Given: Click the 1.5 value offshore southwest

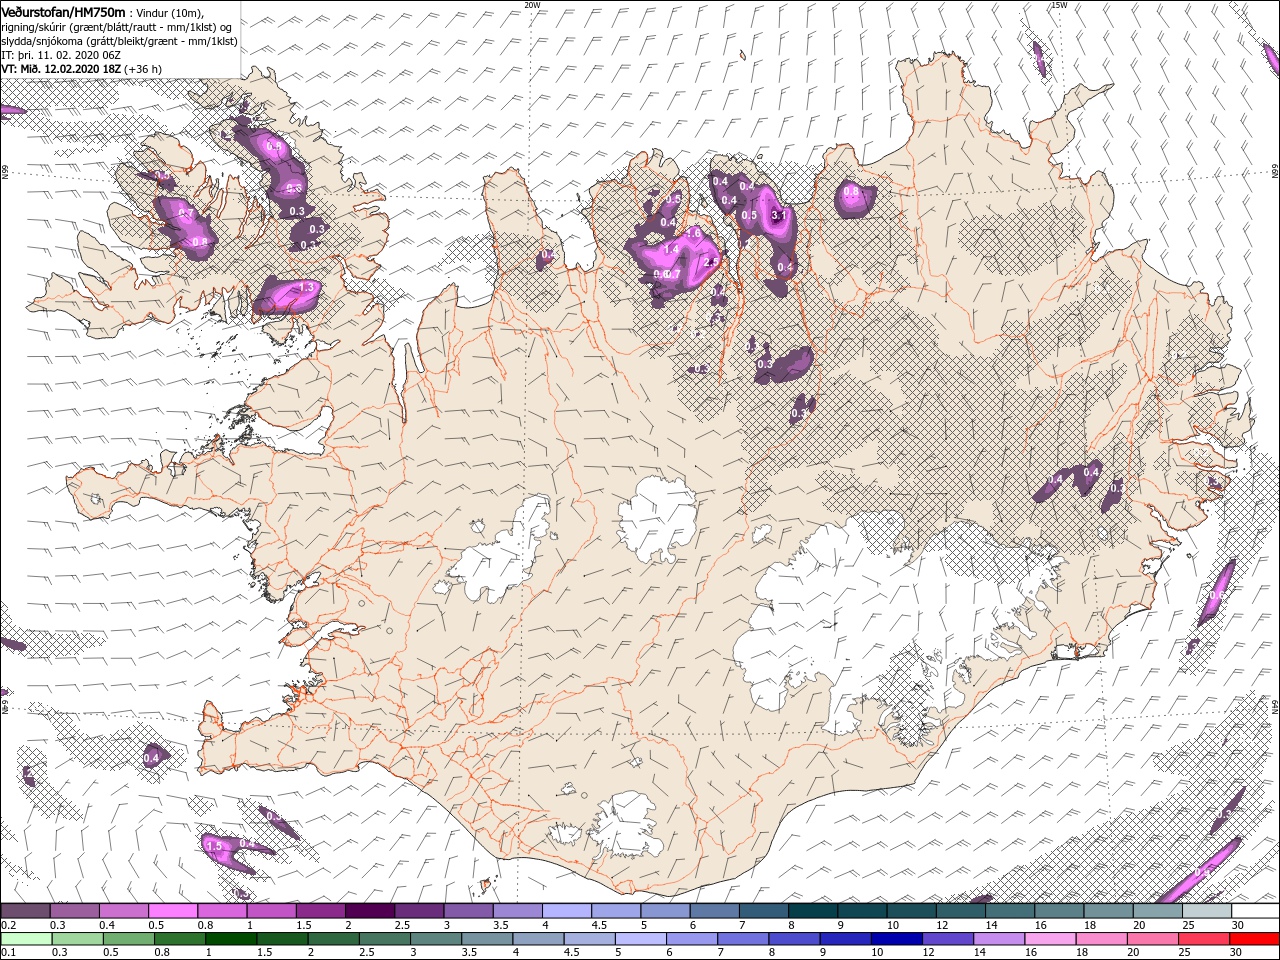Looking at the screenshot, I should click(x=214, y=846).
